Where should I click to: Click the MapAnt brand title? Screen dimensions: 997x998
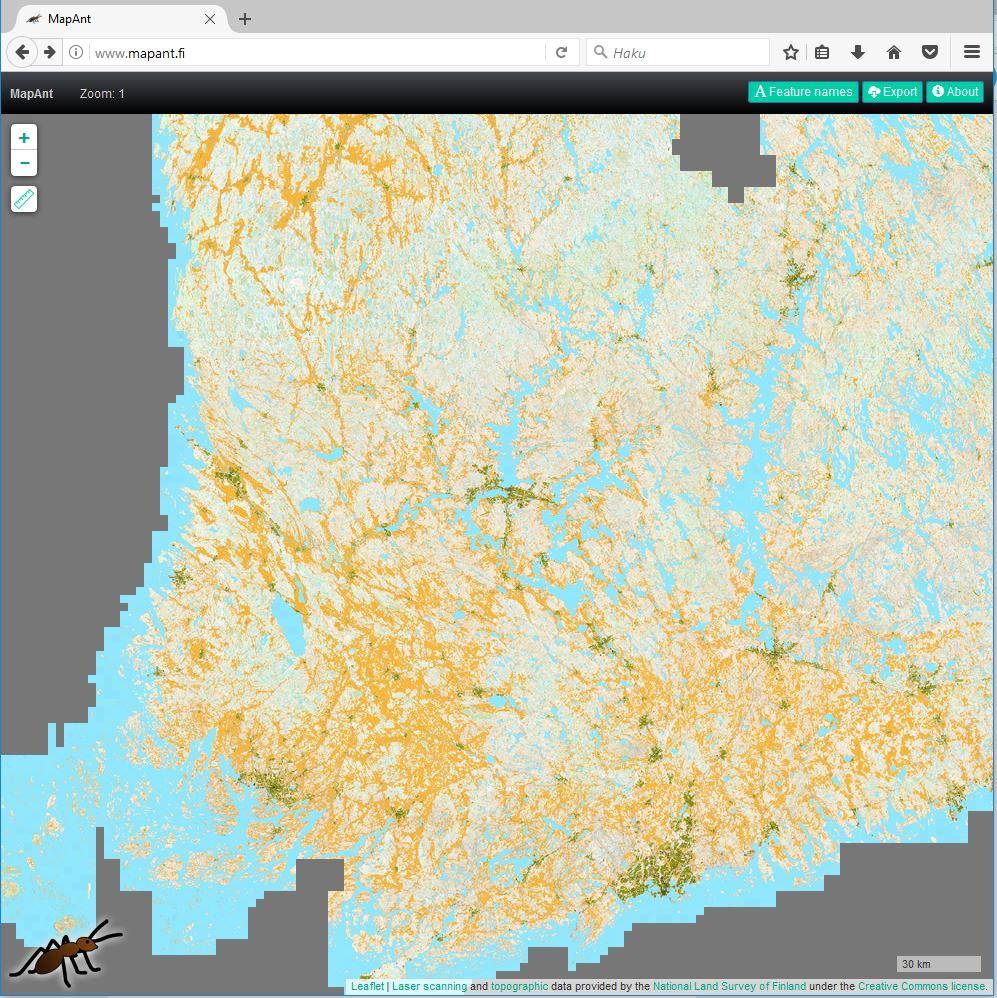point(31,94)
